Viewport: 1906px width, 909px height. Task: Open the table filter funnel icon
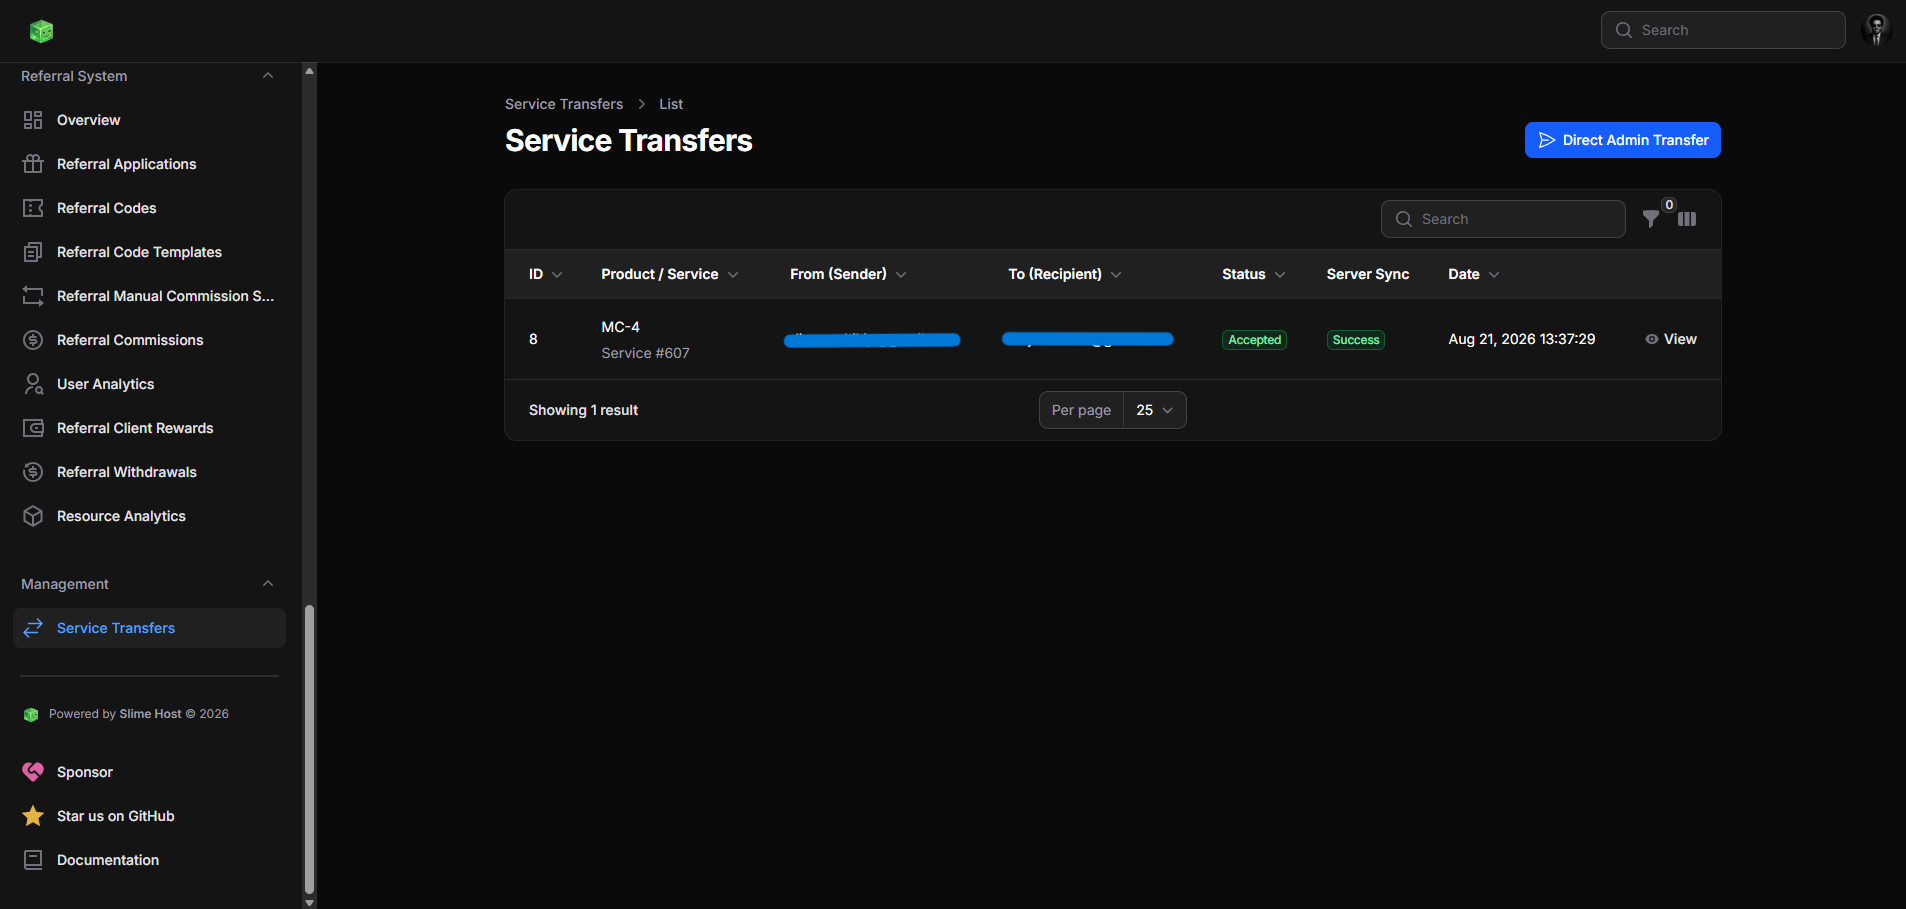tap(1651, 219)
